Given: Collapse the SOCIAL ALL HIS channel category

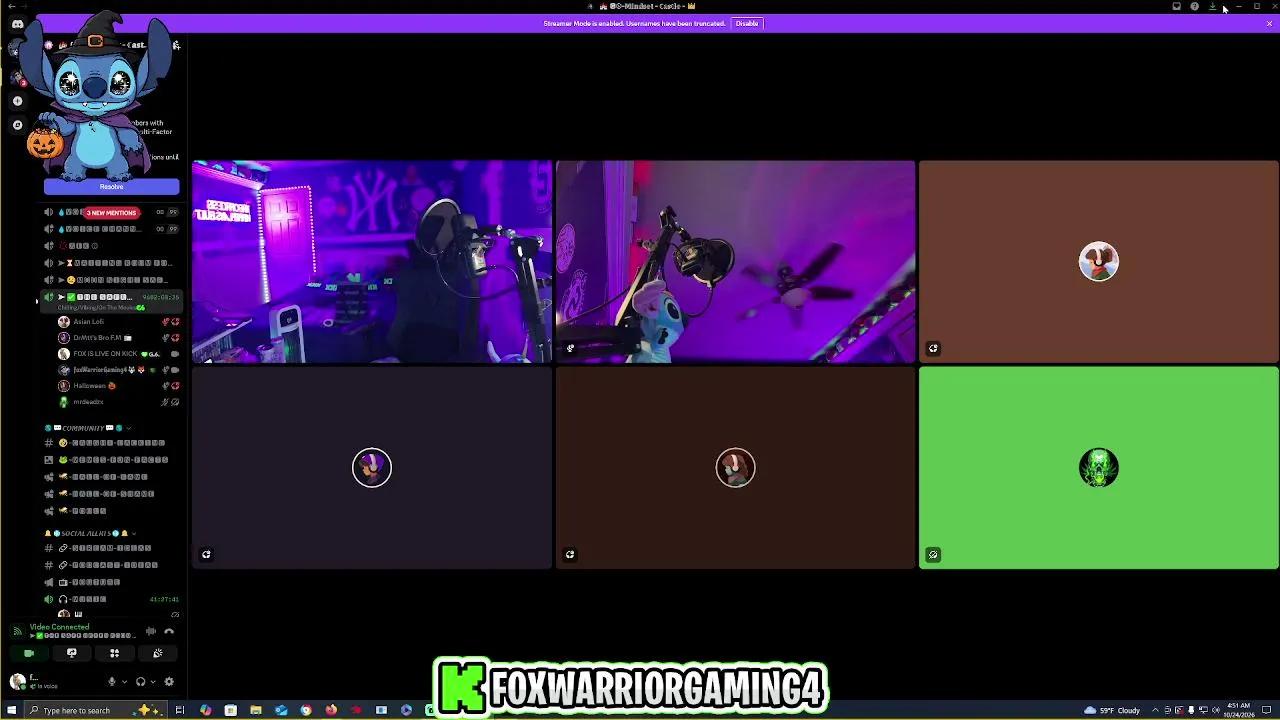Looking at the screenshot, I should (90, 533).
